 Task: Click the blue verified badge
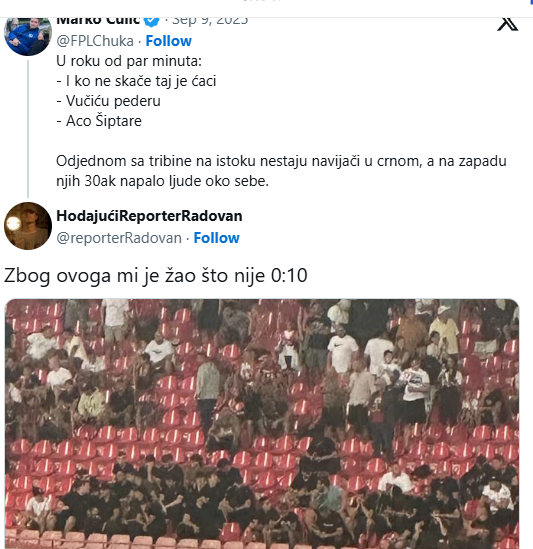pyautogui.click(x=152, y=21)
